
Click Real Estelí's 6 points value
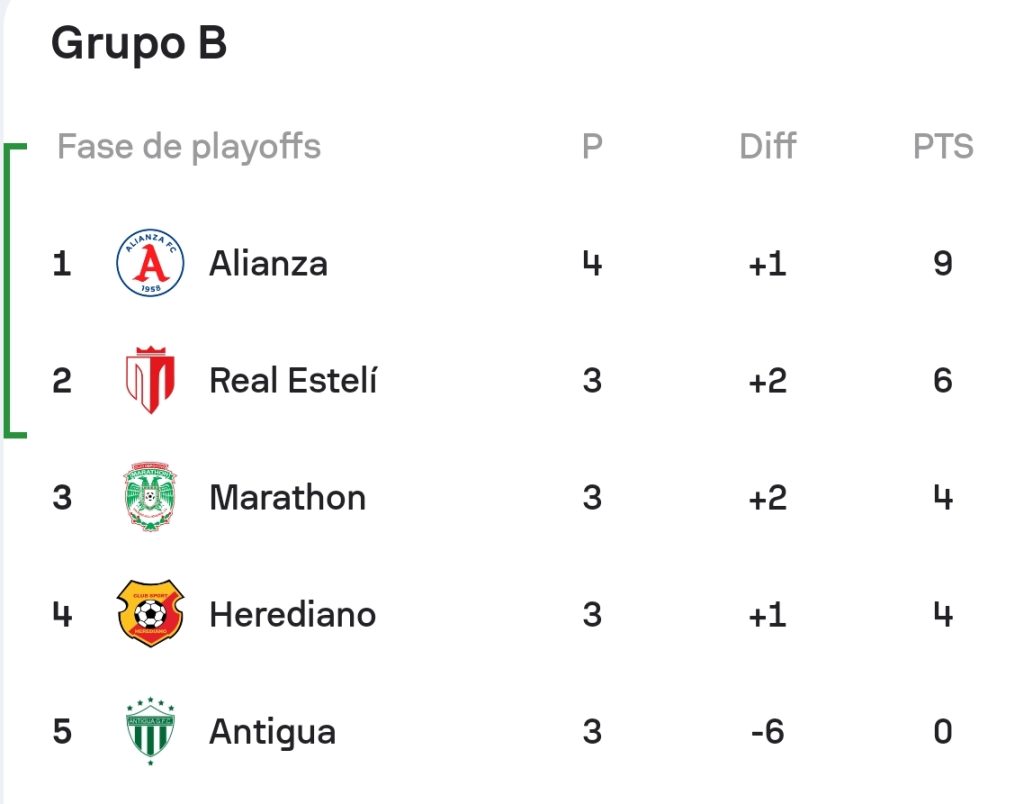coord(943,380)
